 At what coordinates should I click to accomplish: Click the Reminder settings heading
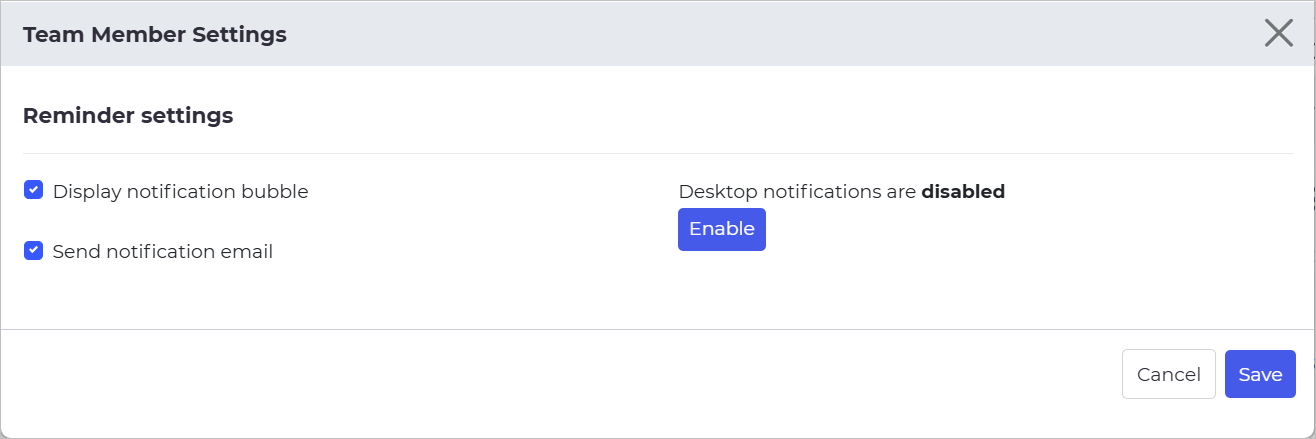pyautogui.click(x=128, y=115)
